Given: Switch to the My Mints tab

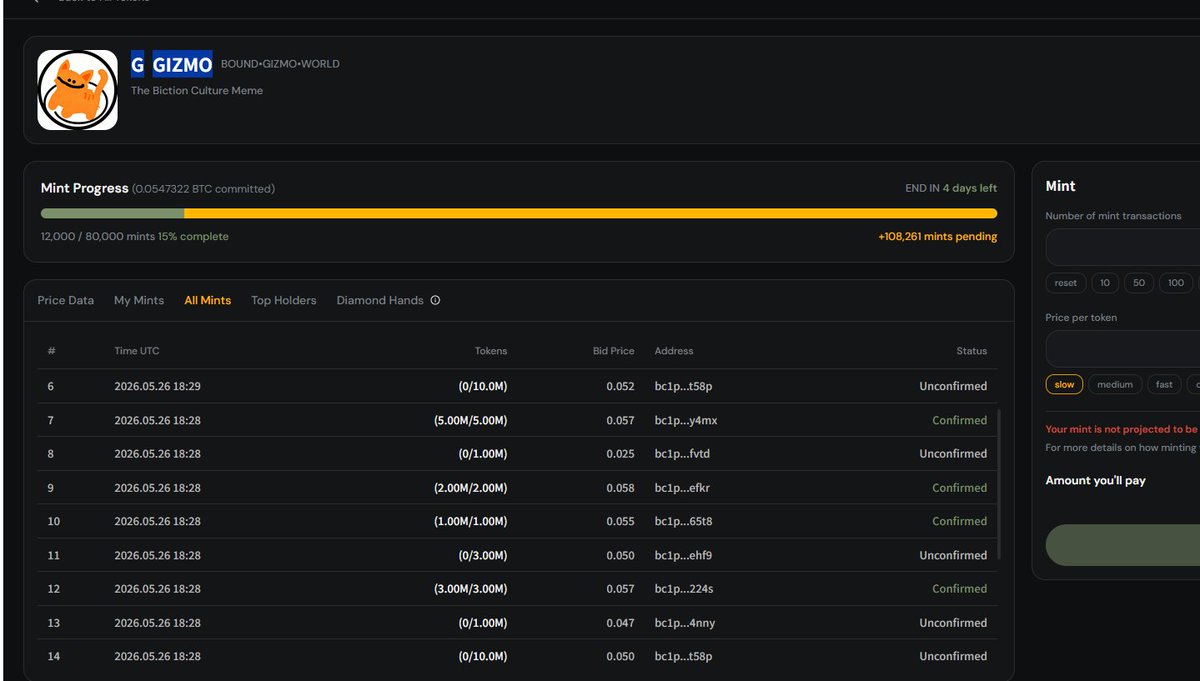Looking at the screenshot, I should coord(139,300).
